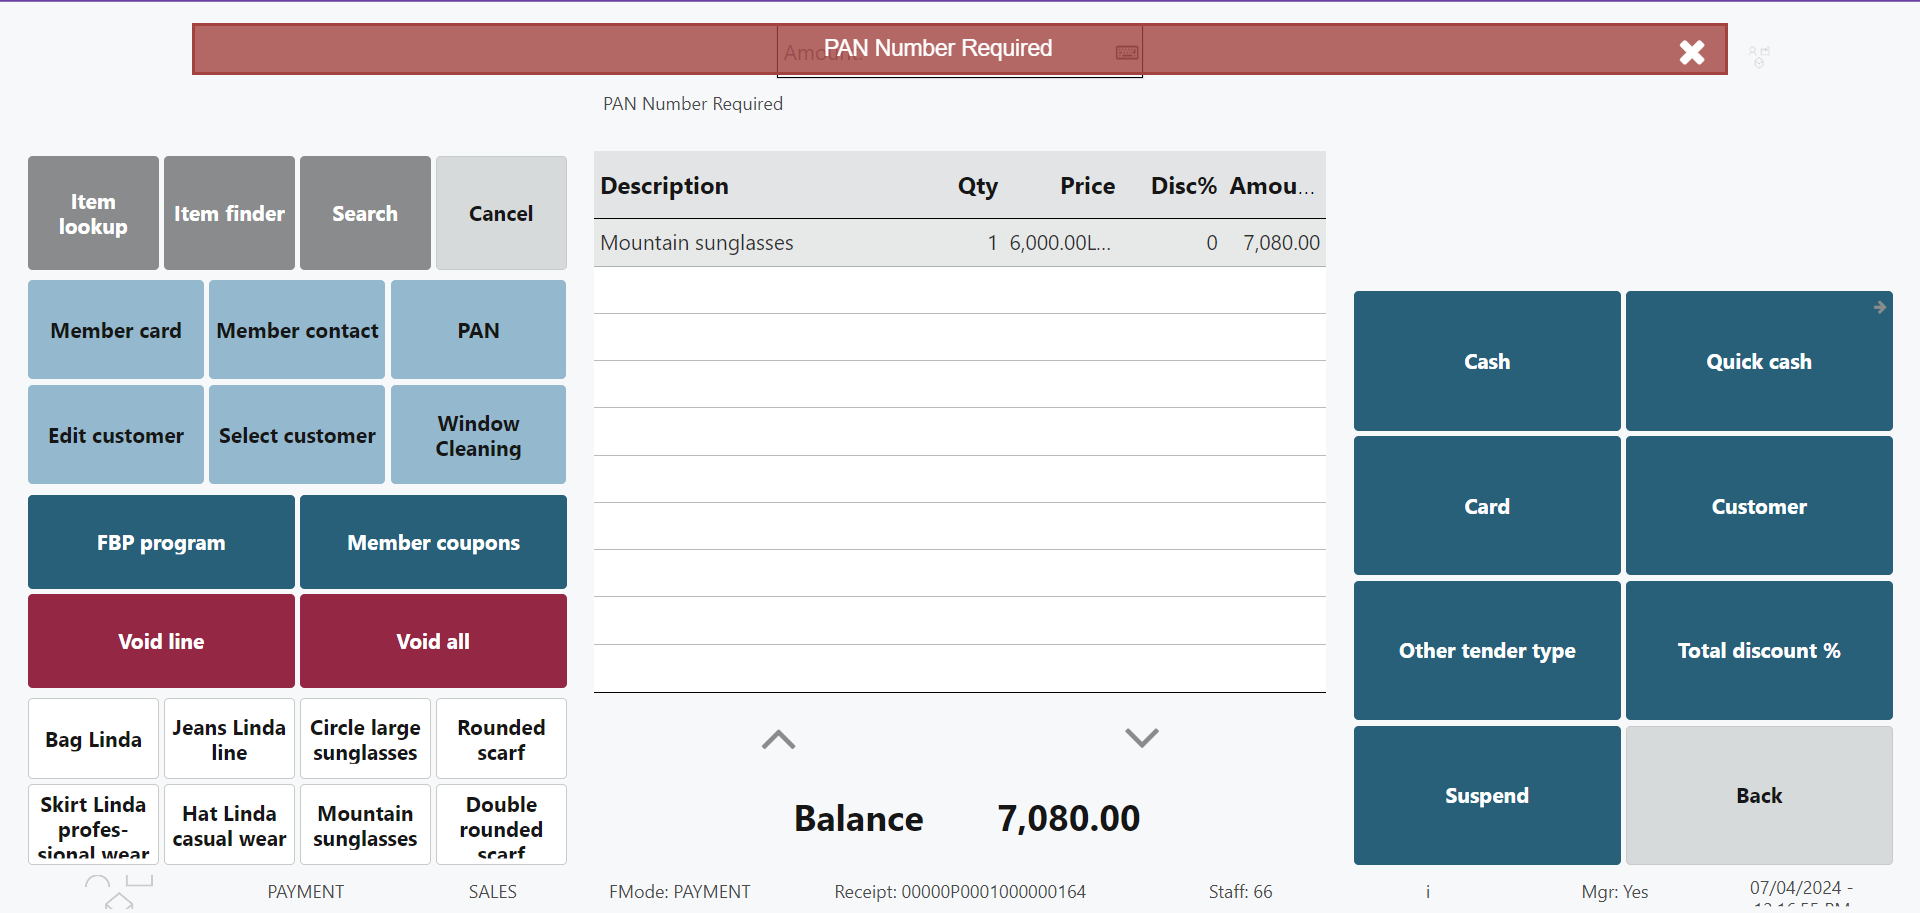Screen dimensions: 1920x913
Task: Click the shapes icon in bottom-left status bar
Action: [118, 890]
